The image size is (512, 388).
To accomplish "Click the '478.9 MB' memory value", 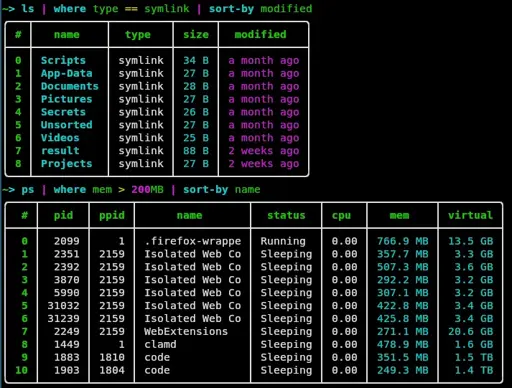I will tap(403, 344).
